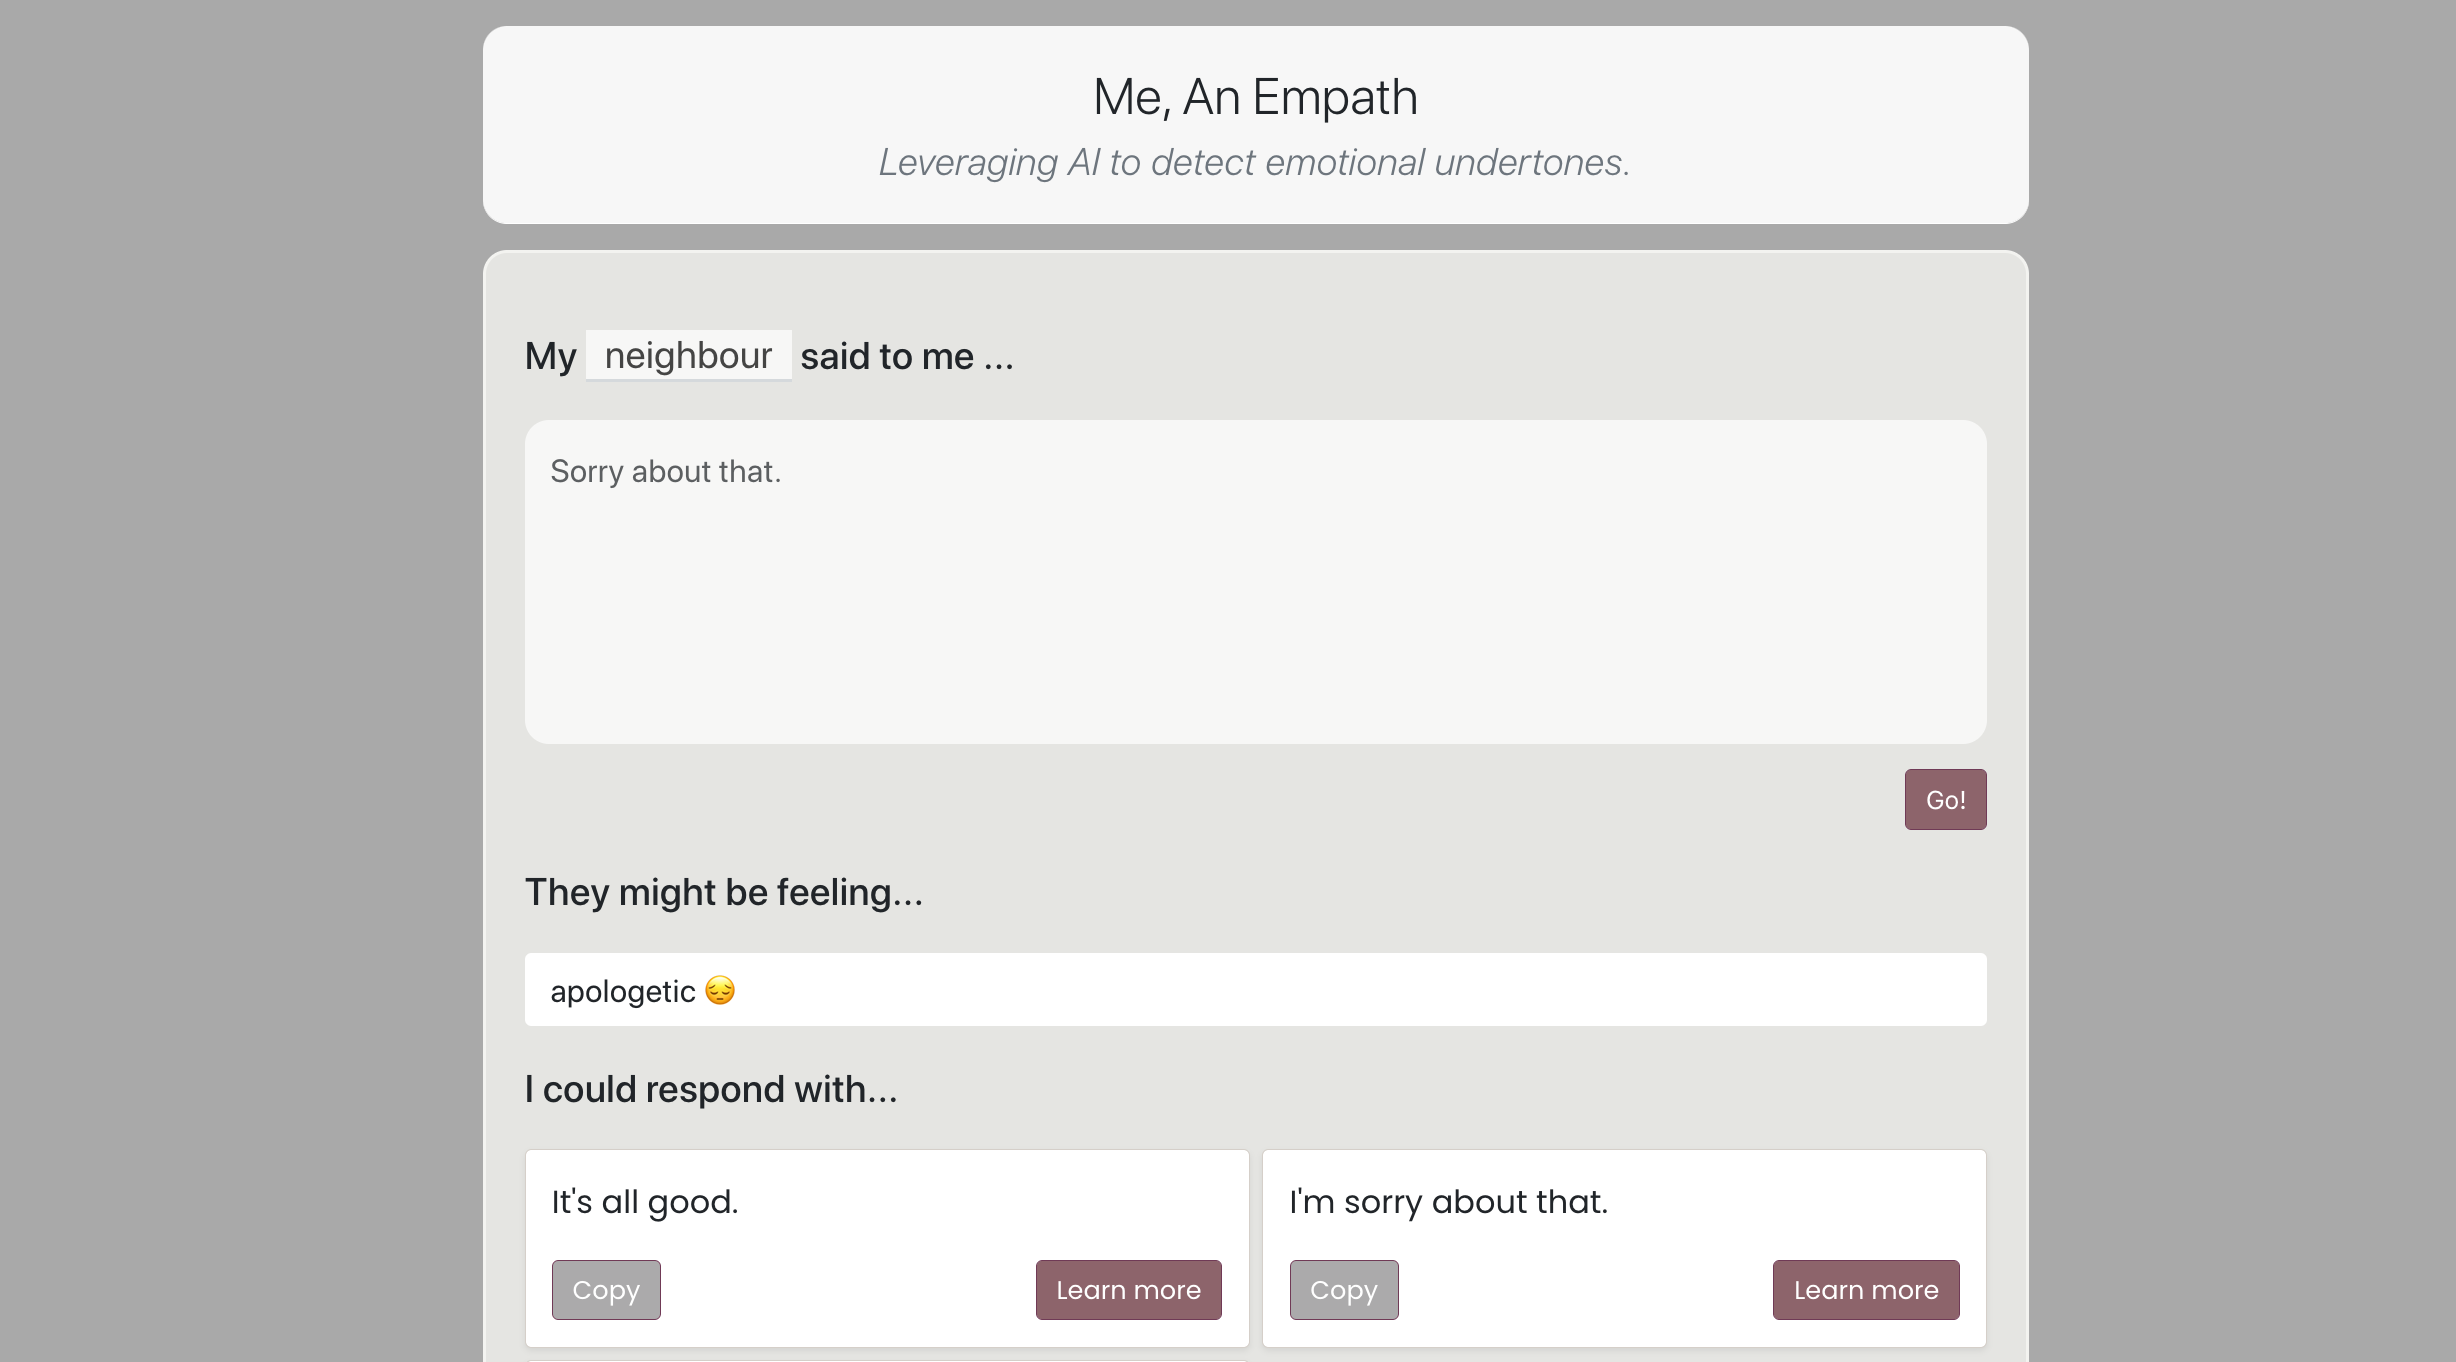Click the 'Leveraging AI' subtitle text
Screen dimensions: 2456x1362
pyautogui.click(x=1254, y=162)
